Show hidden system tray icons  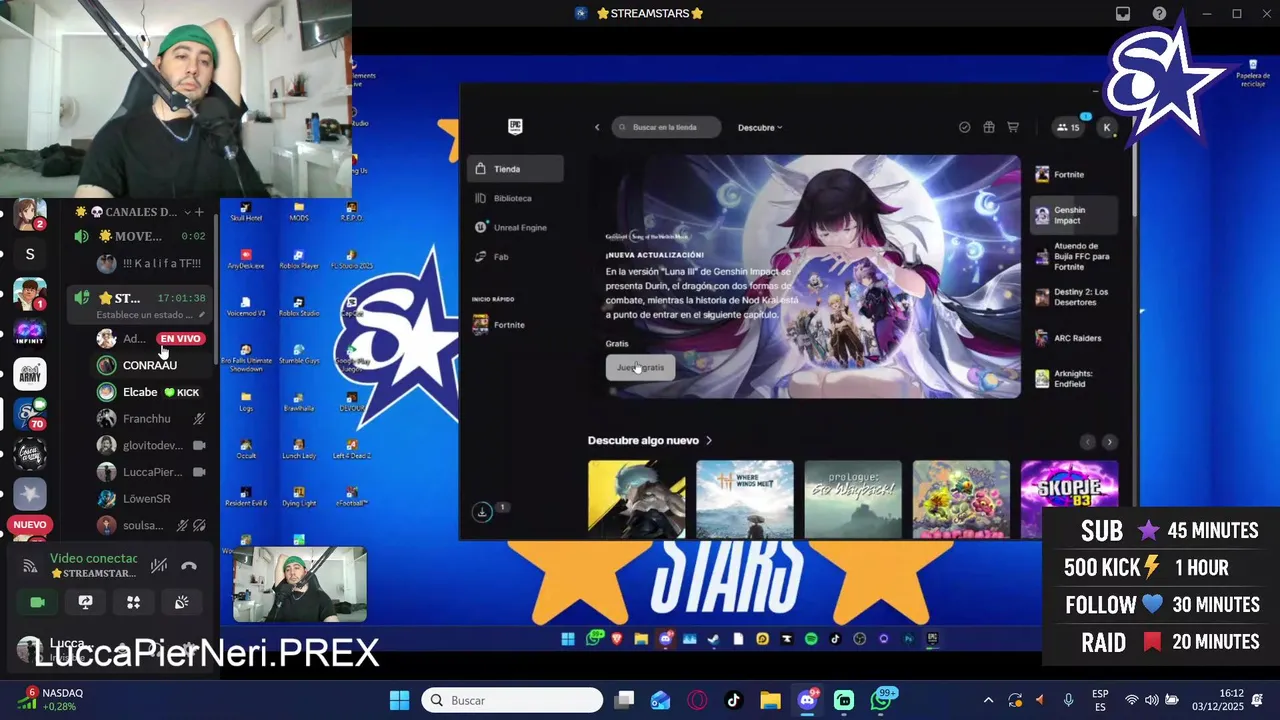(x=988, y=700)
